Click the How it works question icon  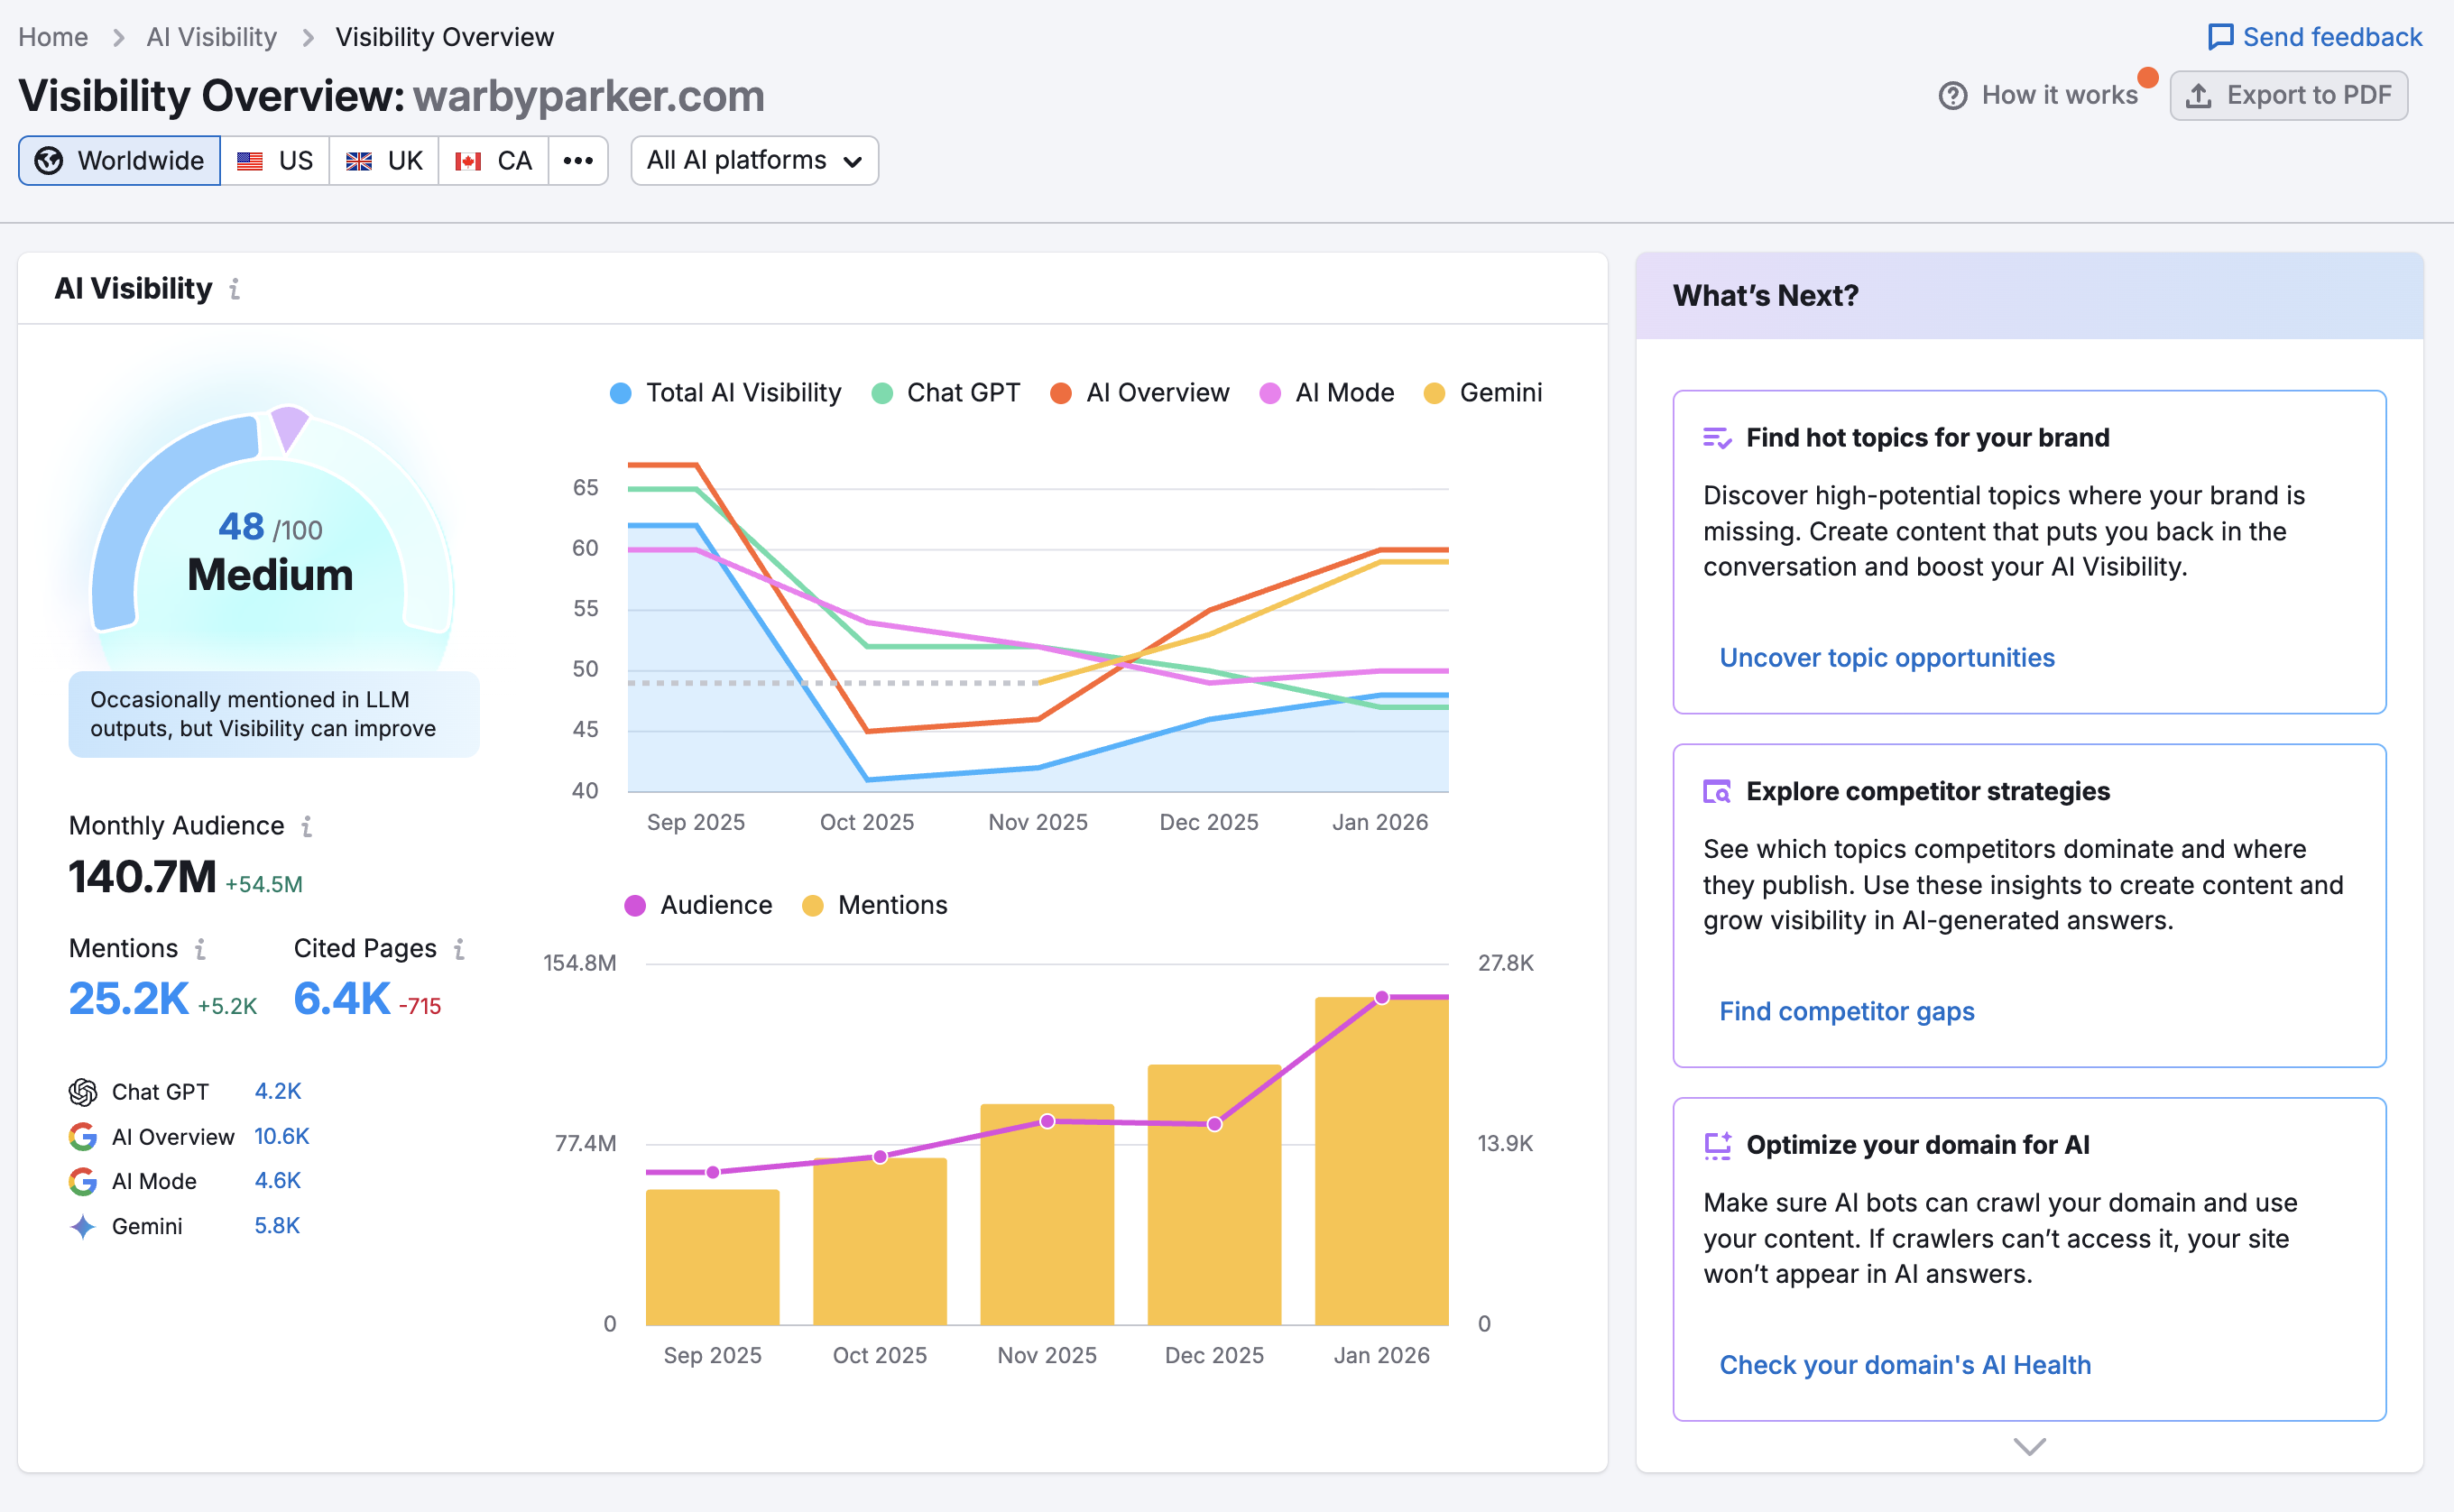[x=1952, y=95]
